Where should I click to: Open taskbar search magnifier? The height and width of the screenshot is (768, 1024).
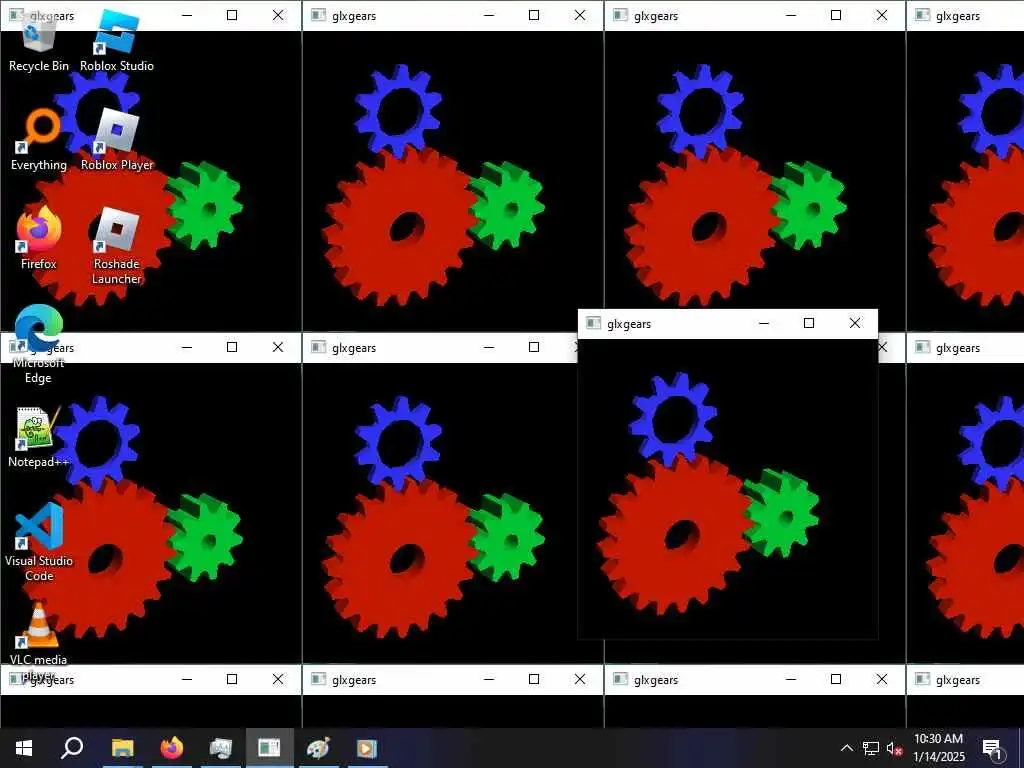(72, 748)
